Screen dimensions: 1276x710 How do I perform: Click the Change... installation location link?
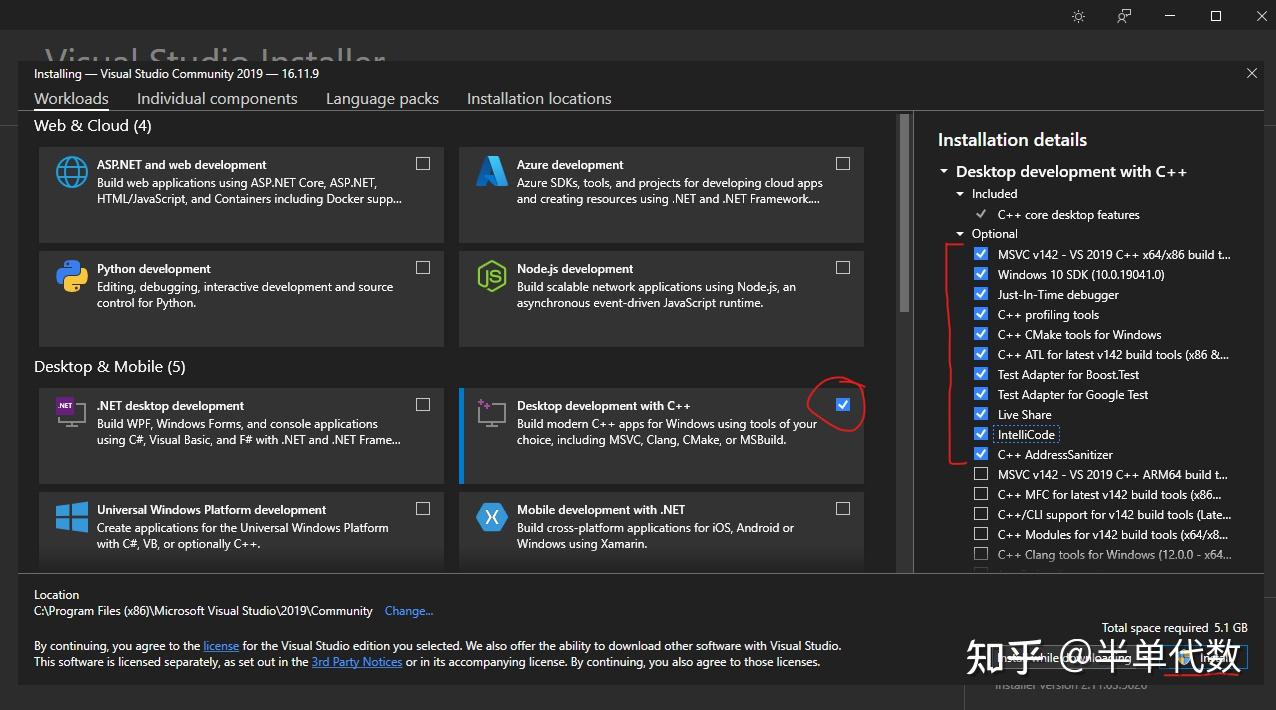click(409, 610)
